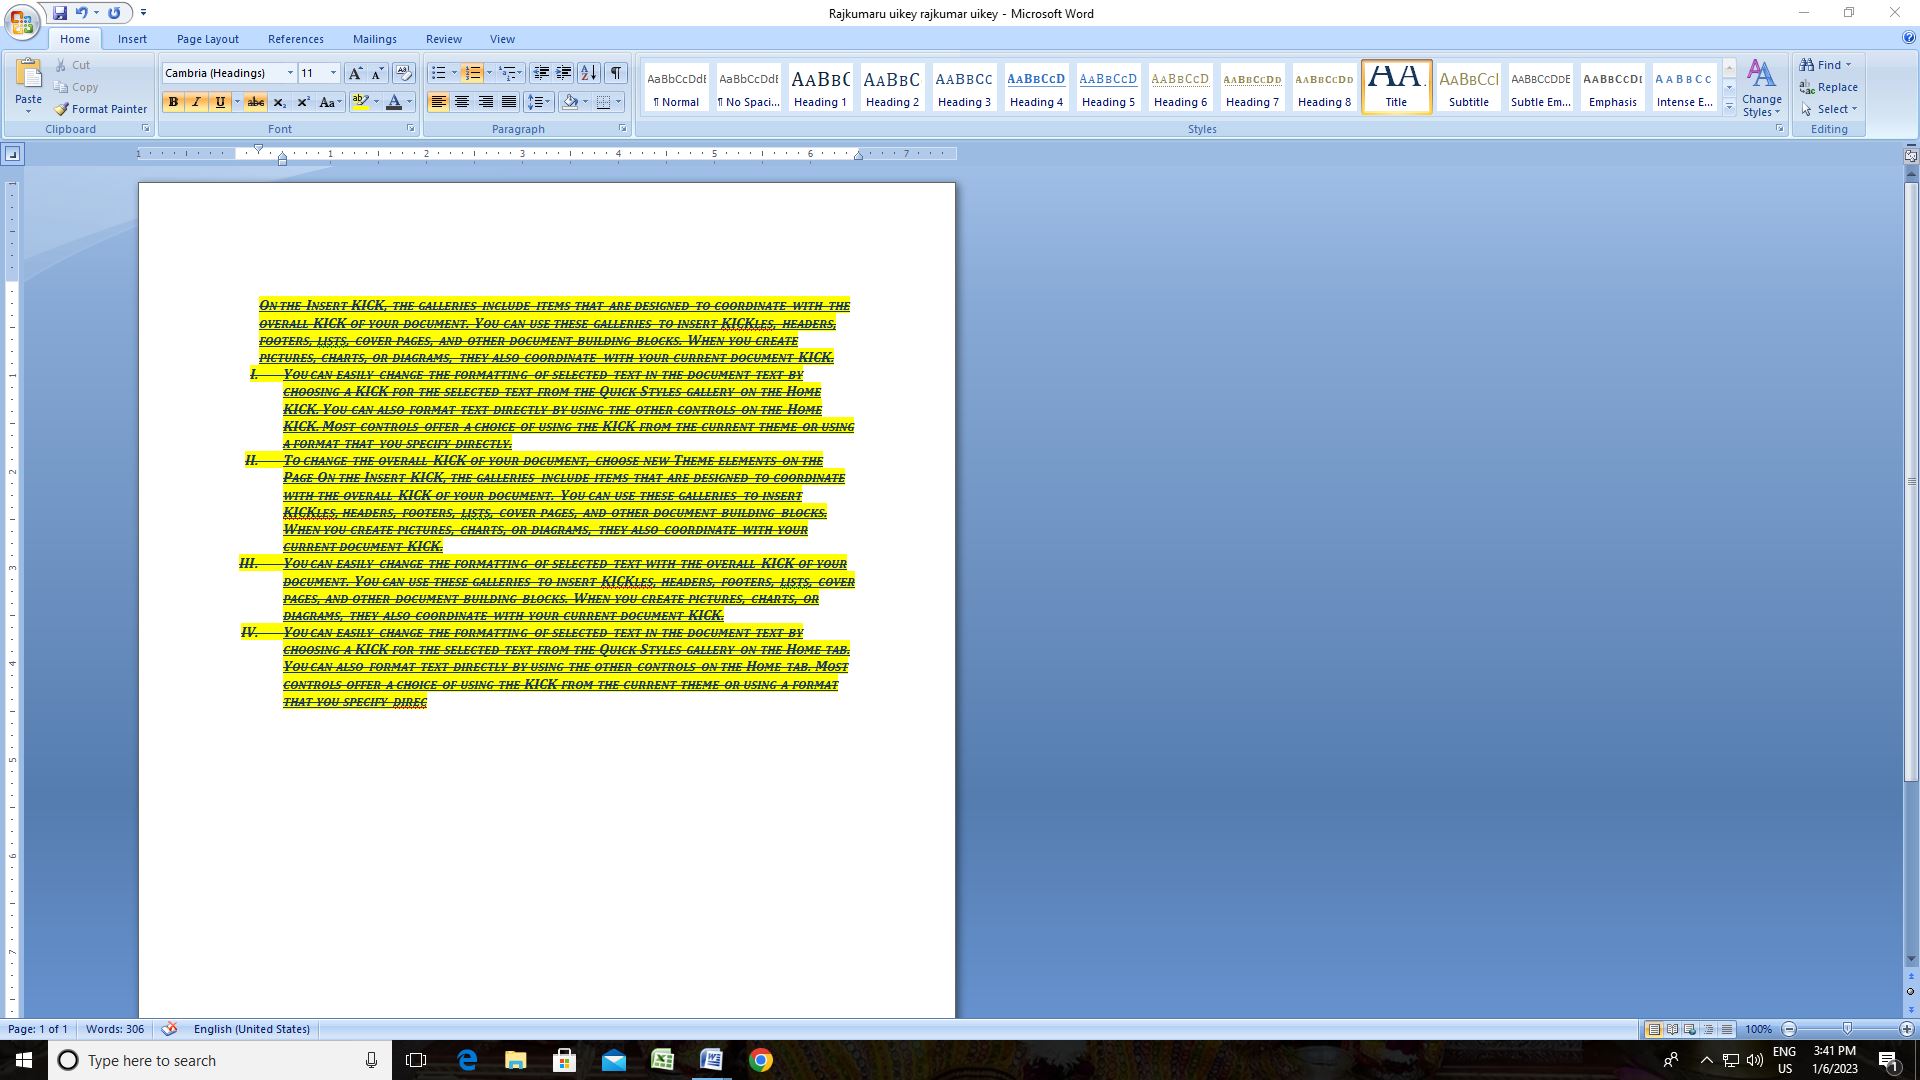Toggle Strikethrough formatting button
The height and width of the screenshot is (1080, 1920).
[256, 102]
